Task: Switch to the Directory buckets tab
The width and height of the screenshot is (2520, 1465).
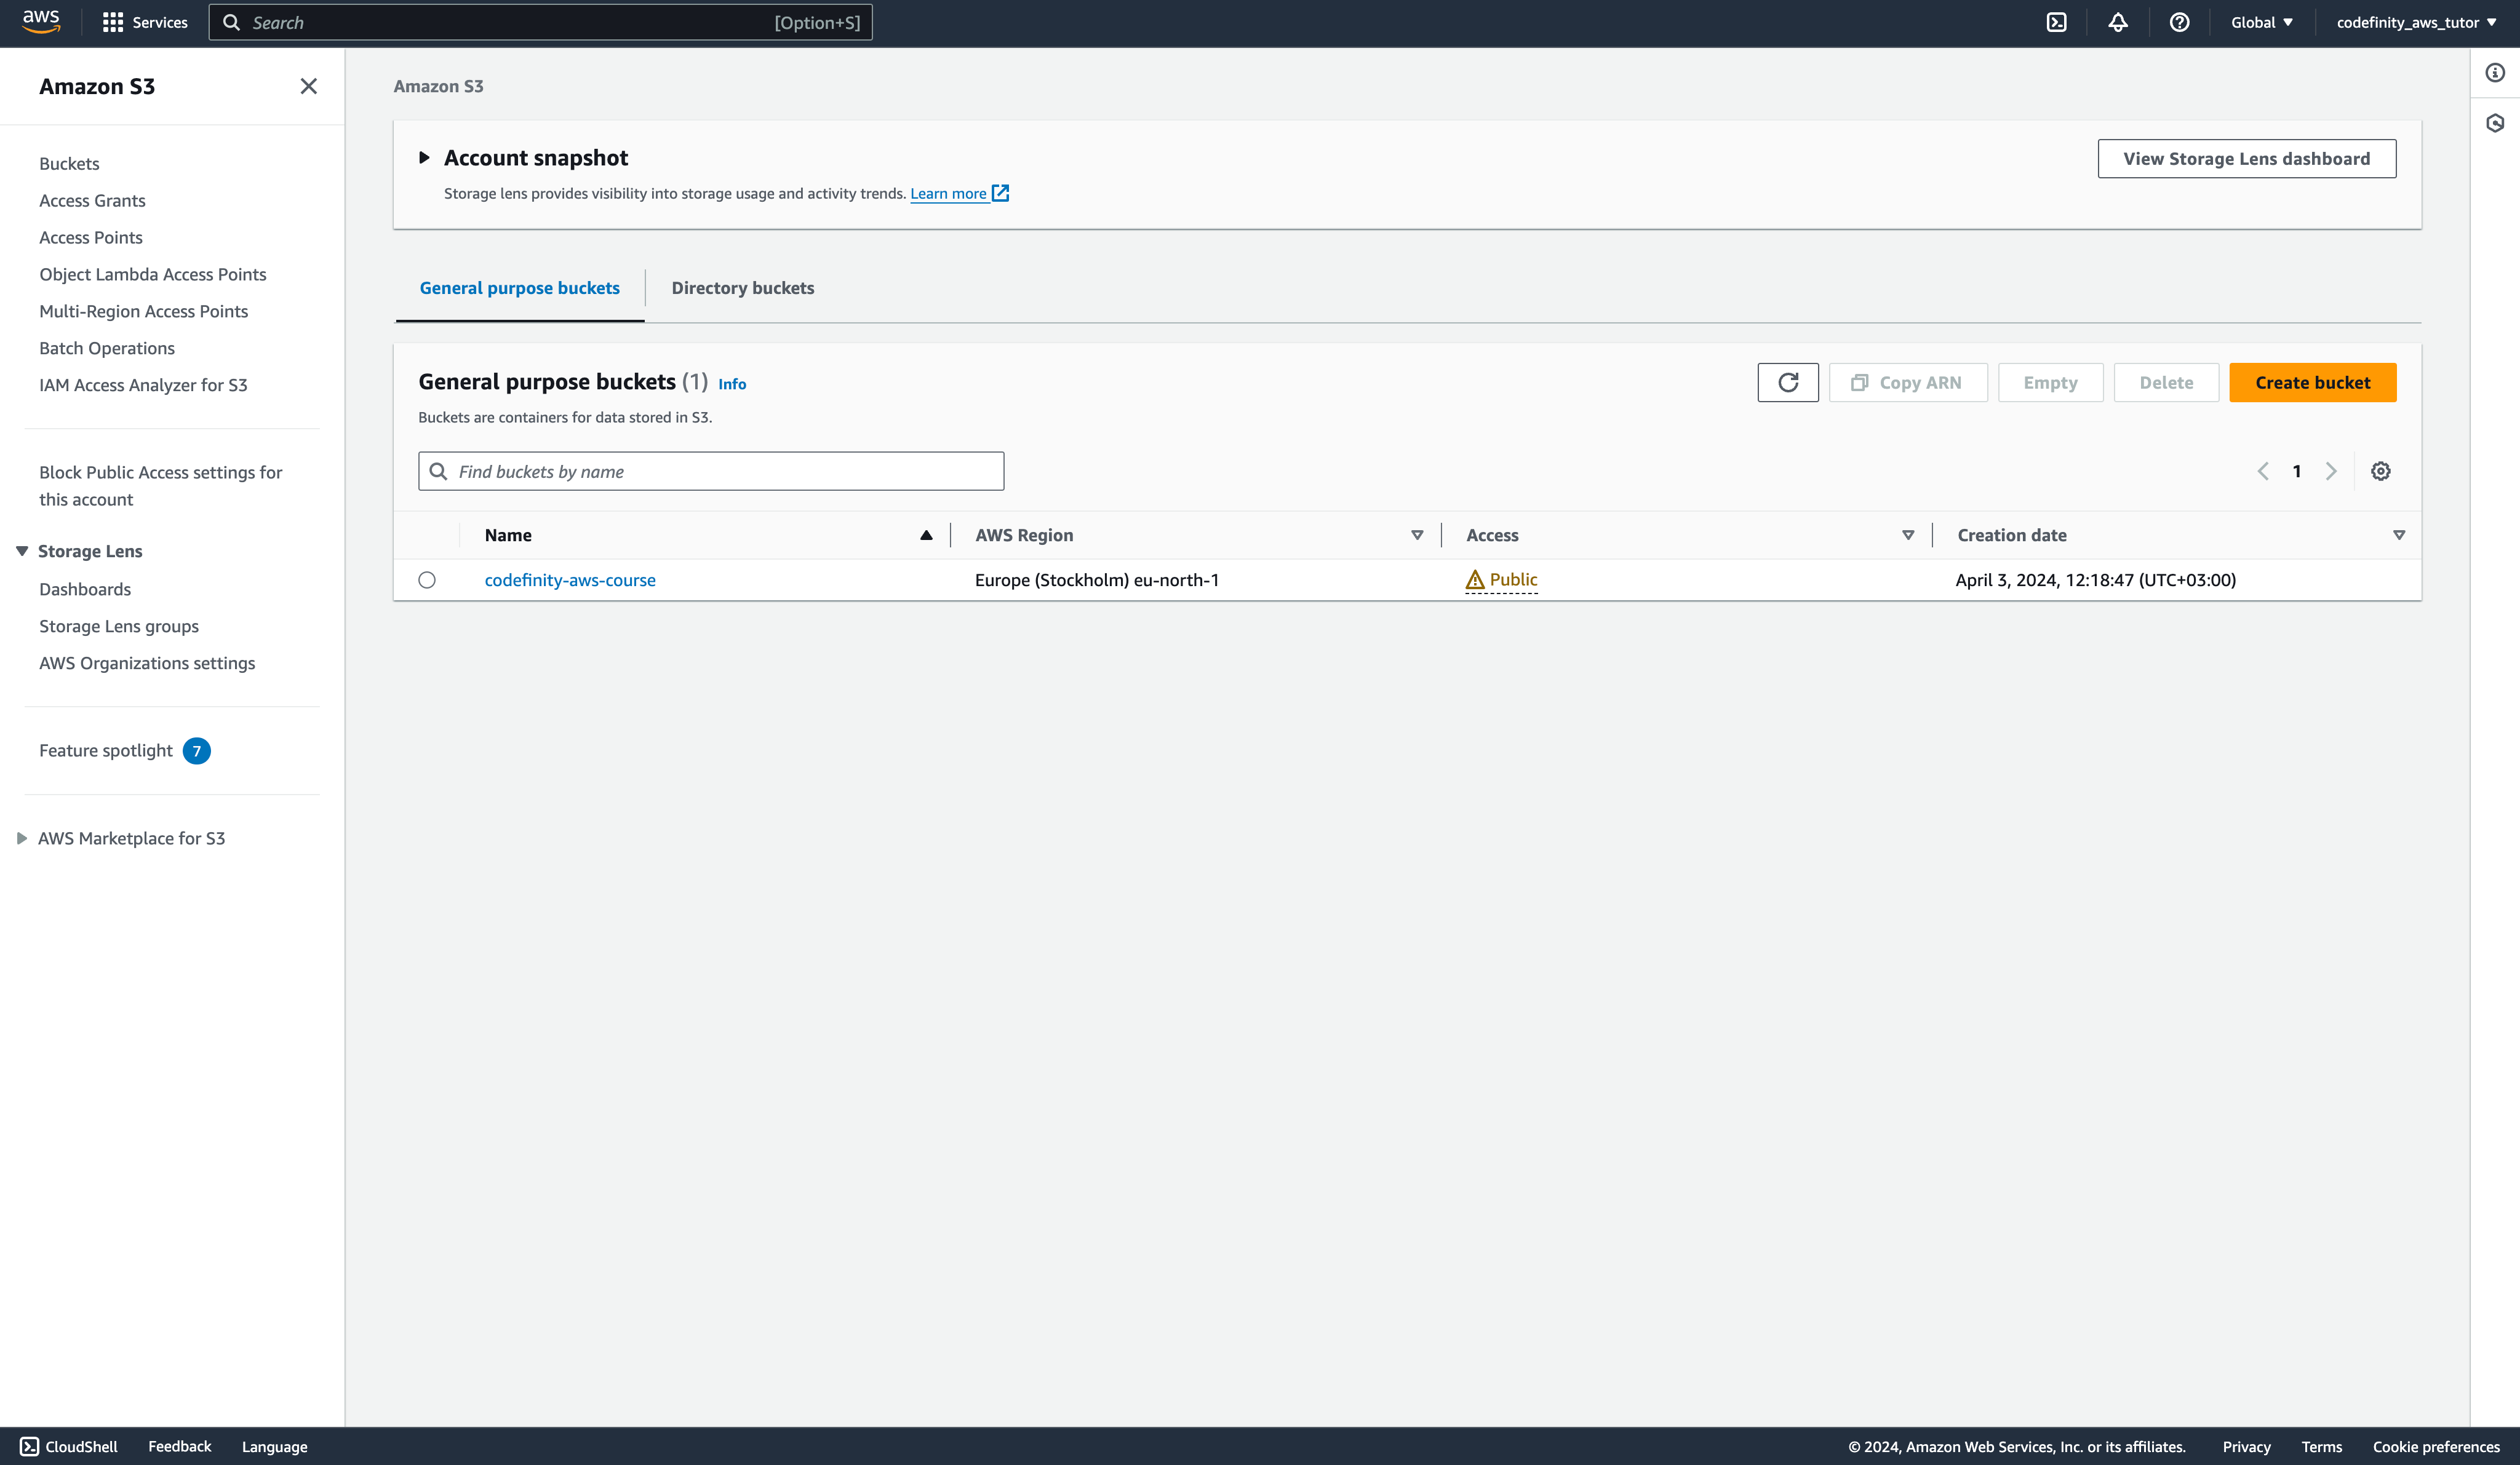Action: click(742, 288)
